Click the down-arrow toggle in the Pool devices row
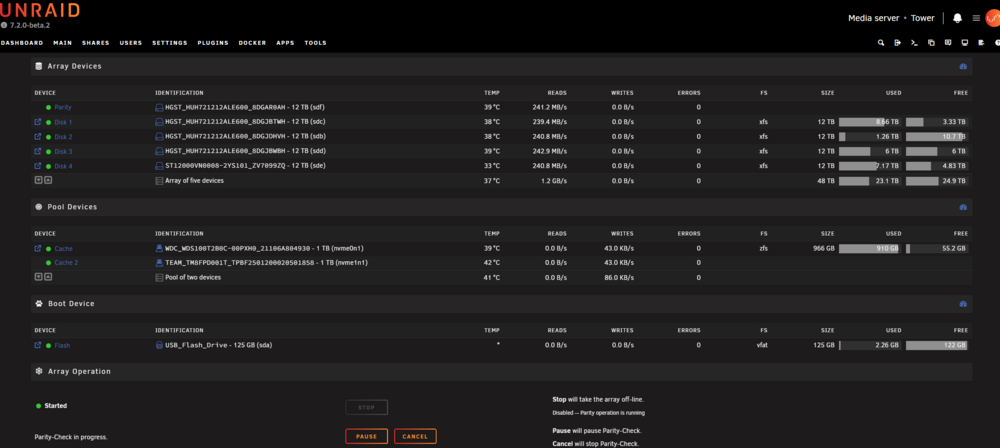1000x448 pixels. (38, 277)
